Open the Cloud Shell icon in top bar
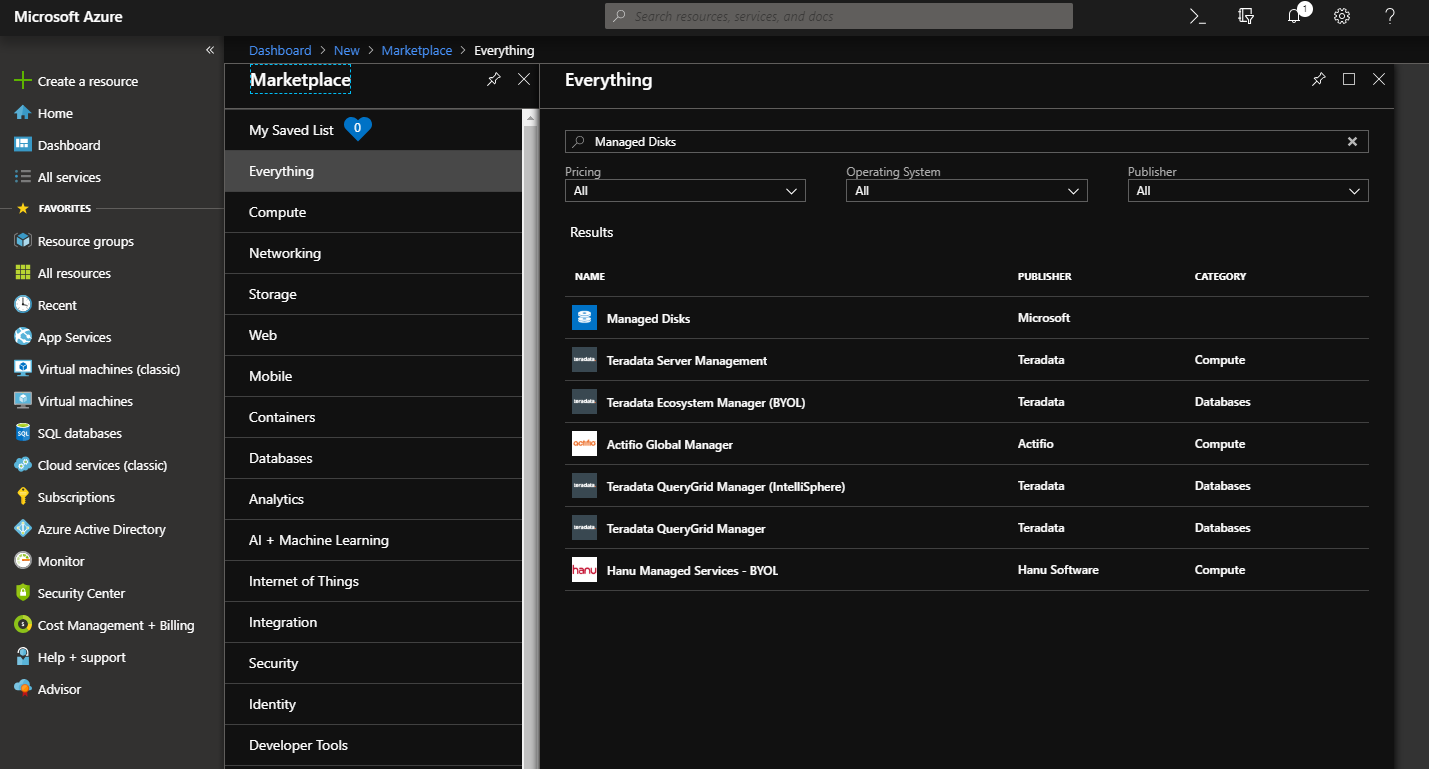Viewport: 1429px width, 769px height. (x=1197, y=16)
